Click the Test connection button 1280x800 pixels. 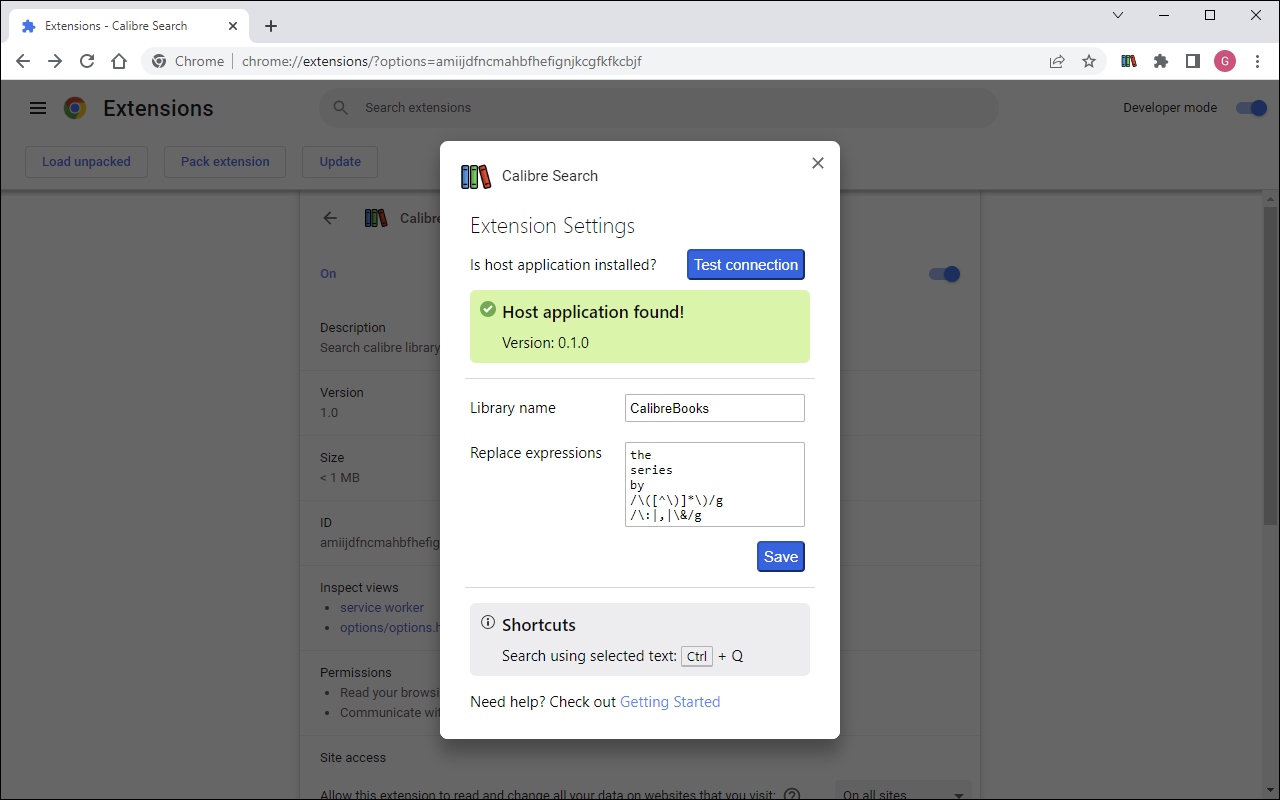(x=746, y=265)
